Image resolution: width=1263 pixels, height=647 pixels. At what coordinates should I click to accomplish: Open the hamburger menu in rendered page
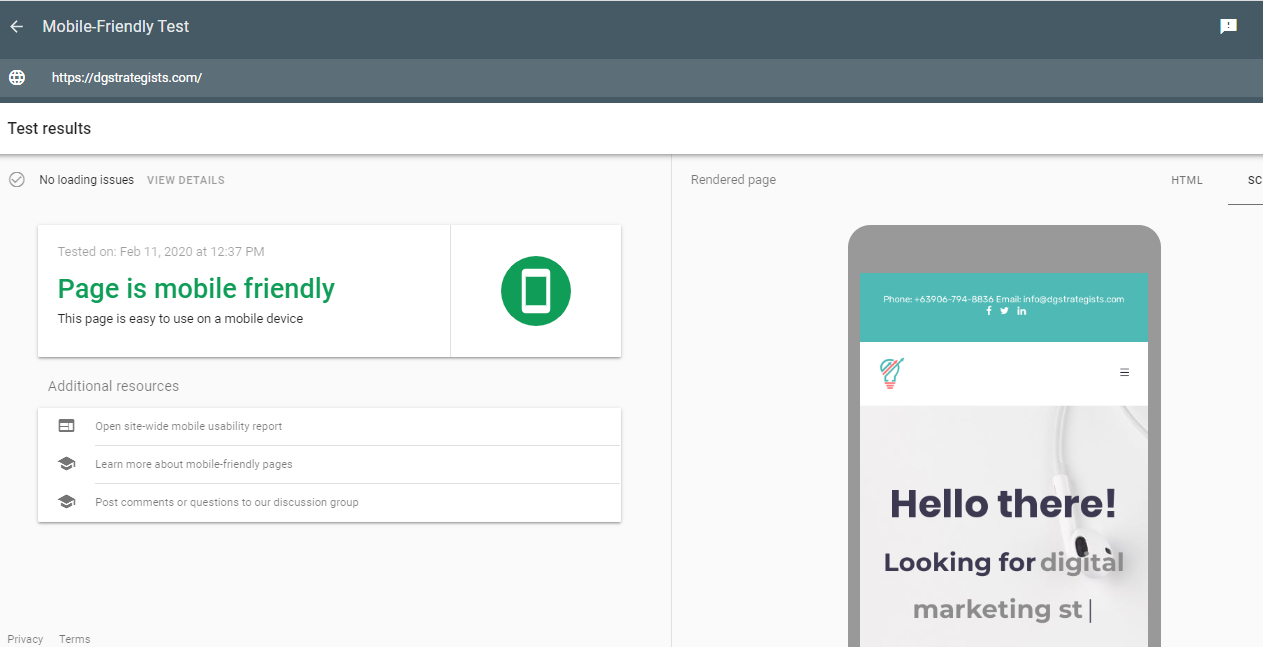coord(1124,372)
